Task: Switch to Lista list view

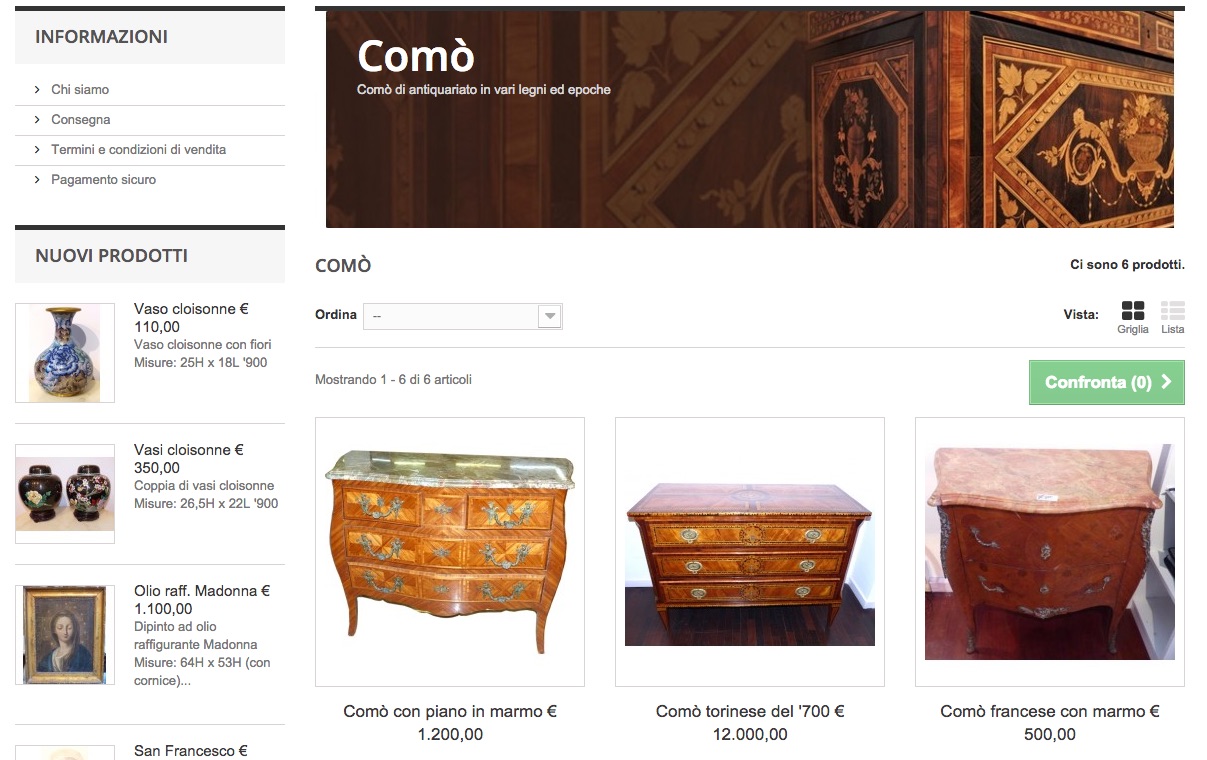Action: (1172, 317)
